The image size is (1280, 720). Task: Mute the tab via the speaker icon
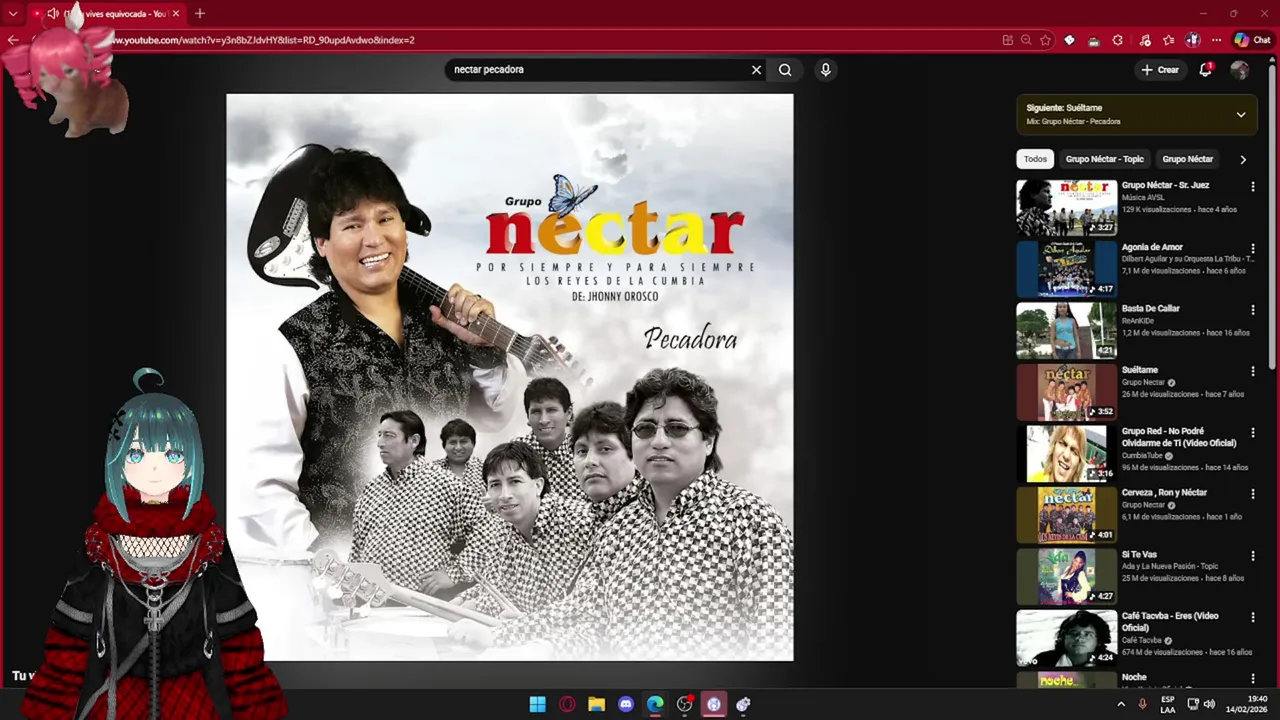53,14
